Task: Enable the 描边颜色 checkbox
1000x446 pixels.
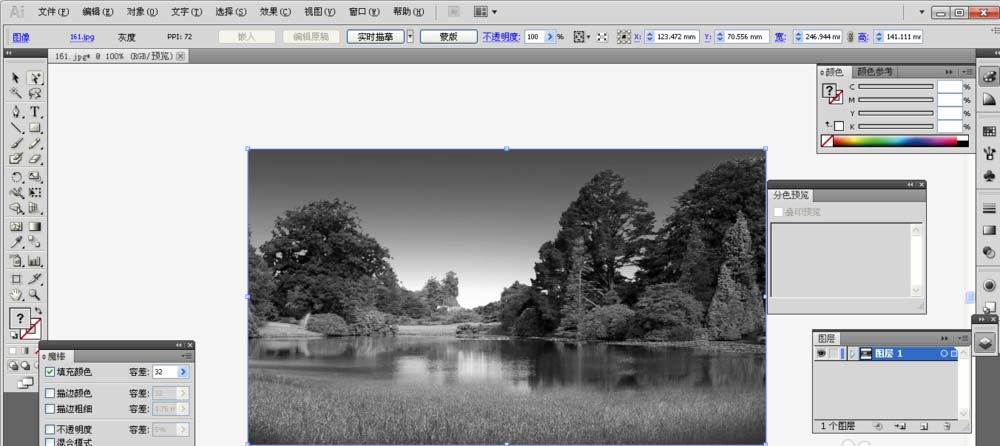Action: point(50,393)
